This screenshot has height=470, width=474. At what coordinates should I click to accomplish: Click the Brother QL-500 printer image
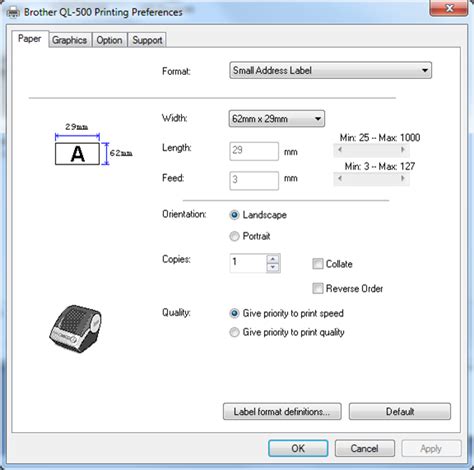[x=75, y=329]
